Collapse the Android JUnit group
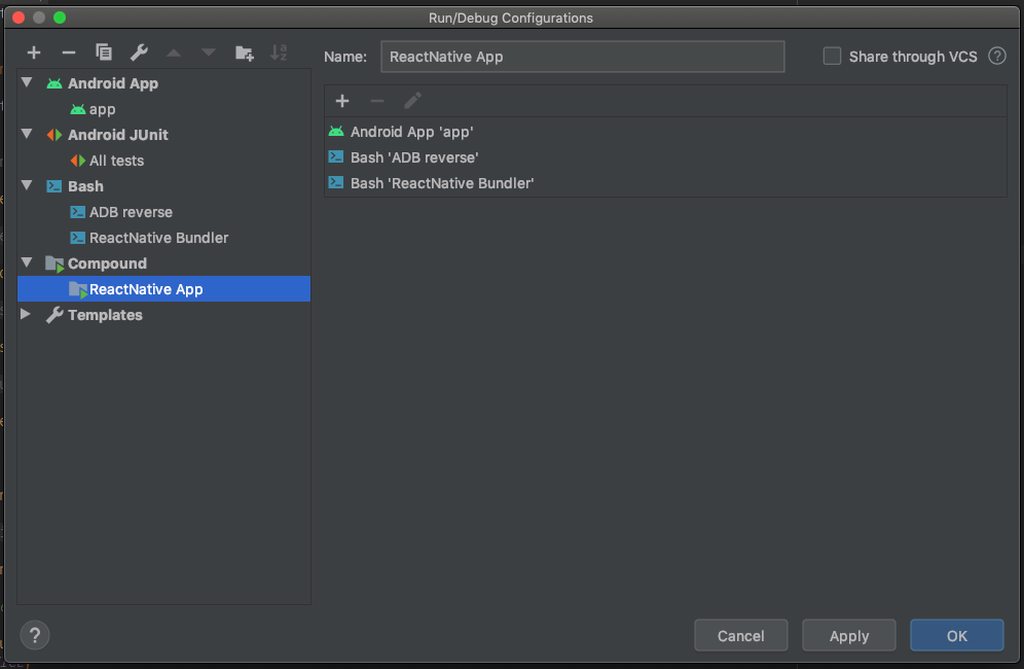This screenshot has width=1024, height=669. (27, 134)
